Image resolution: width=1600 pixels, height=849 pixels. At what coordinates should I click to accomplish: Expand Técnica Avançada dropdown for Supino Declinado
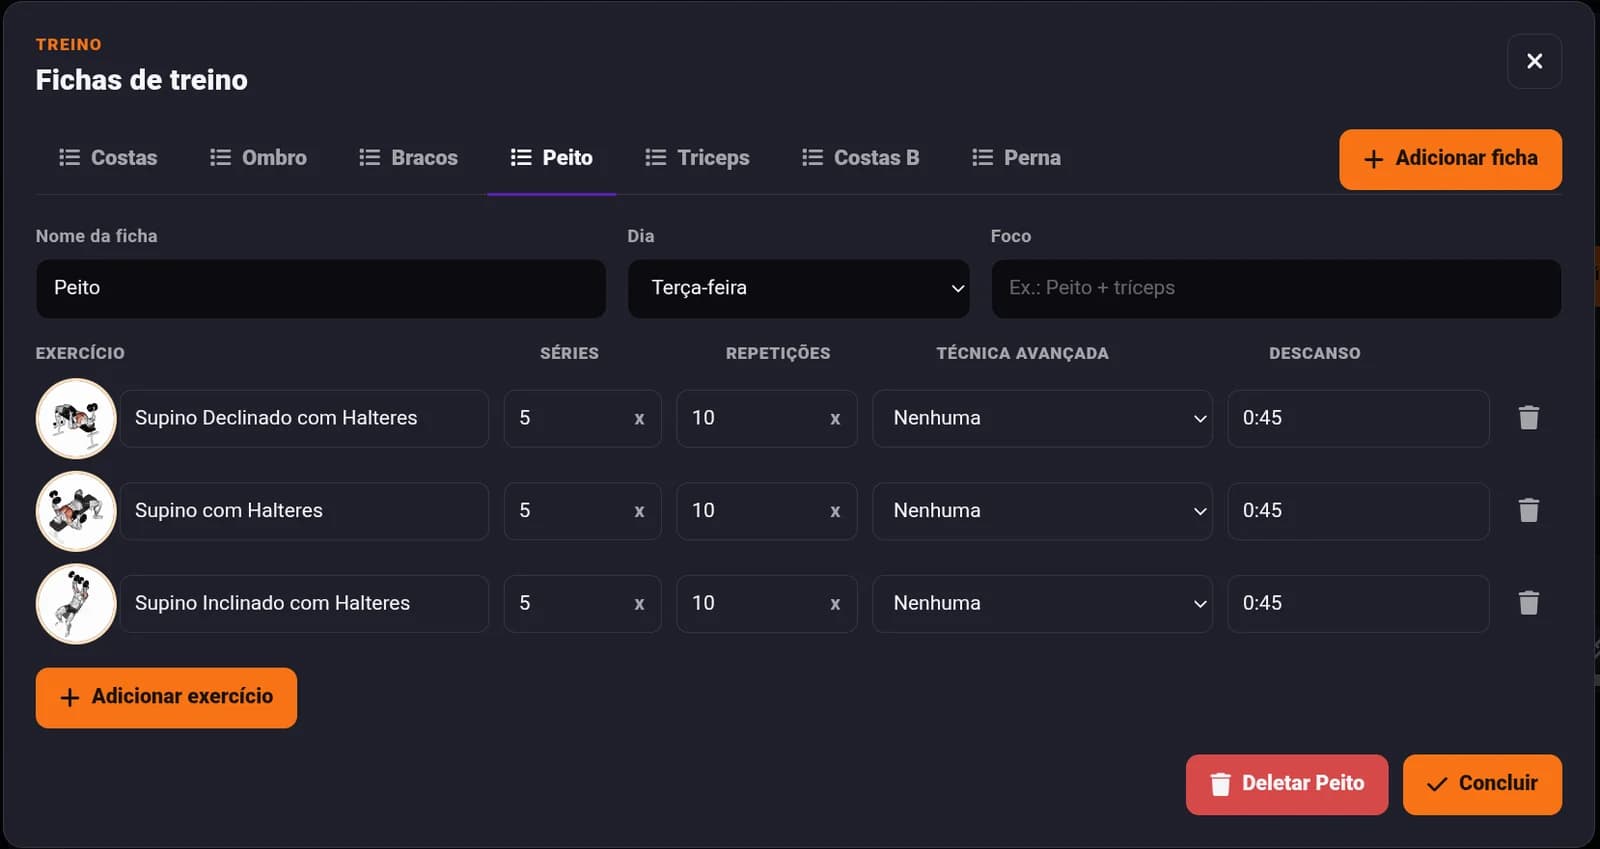[x=1042, y=418]
